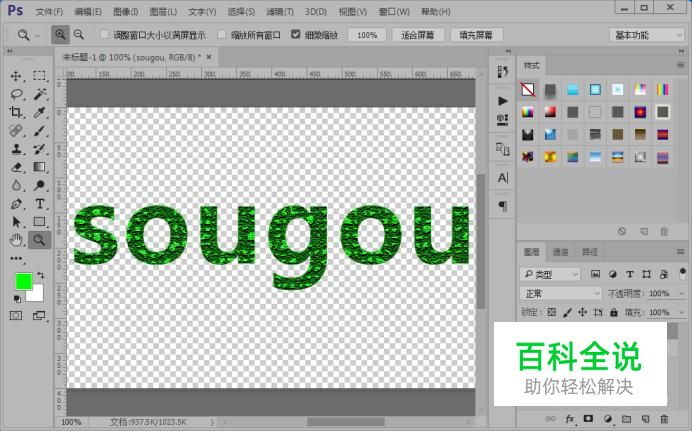
Task: Open the Paragraph panel icon
Action: (503, 206)
